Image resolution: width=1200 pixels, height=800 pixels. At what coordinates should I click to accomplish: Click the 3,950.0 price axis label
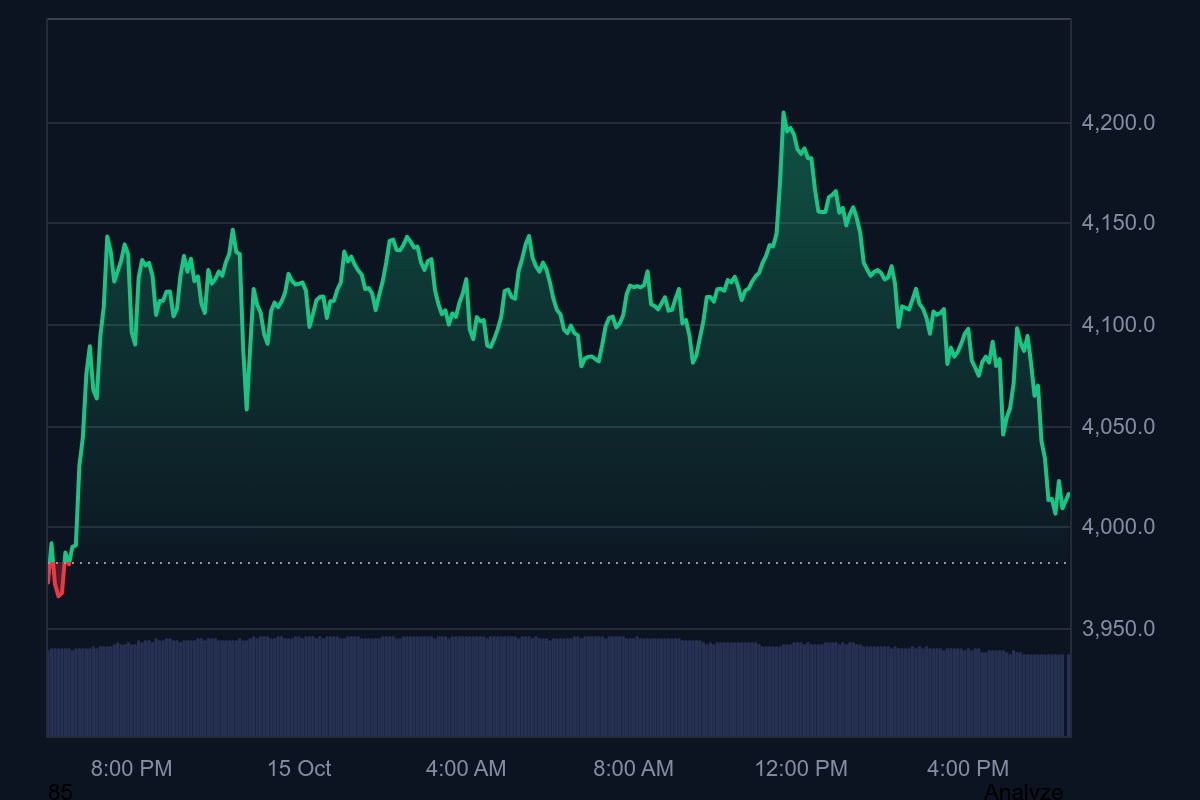[1118, 629]
